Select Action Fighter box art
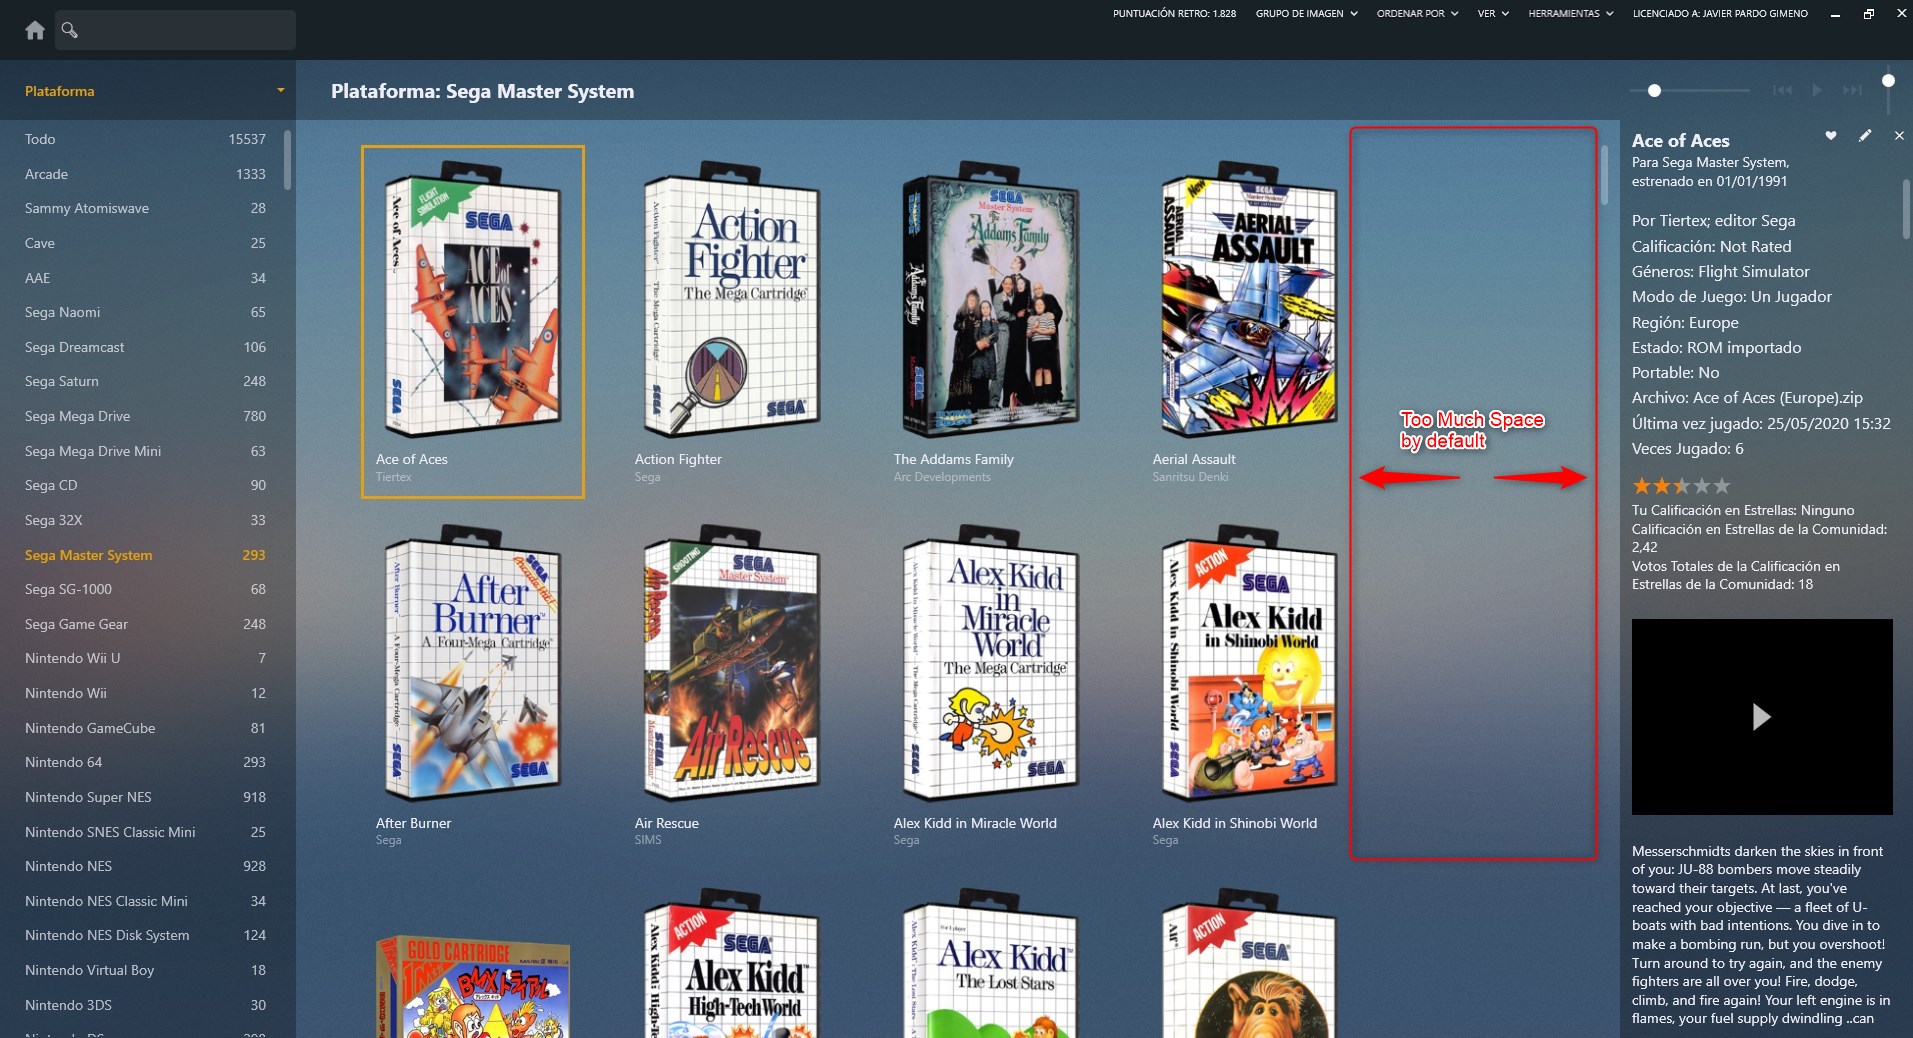The height and width of the screenshot is (1038, 1913). 732,299
